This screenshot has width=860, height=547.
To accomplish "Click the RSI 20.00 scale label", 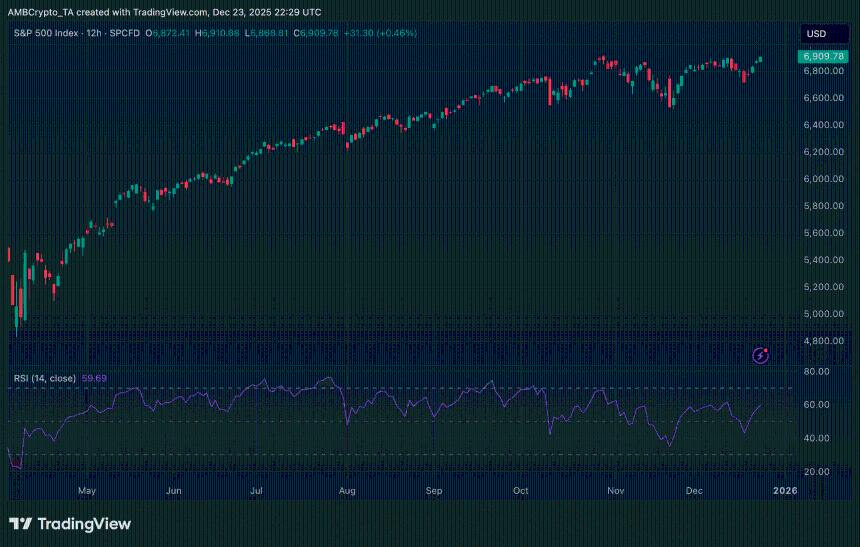I will [814, 472].
